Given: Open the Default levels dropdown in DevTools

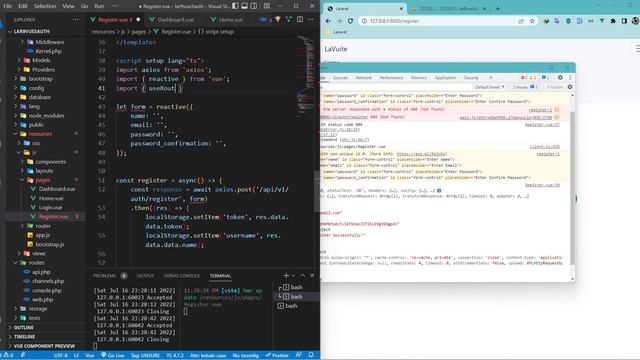Looking at the screenshot, I should tap(489, 87).
